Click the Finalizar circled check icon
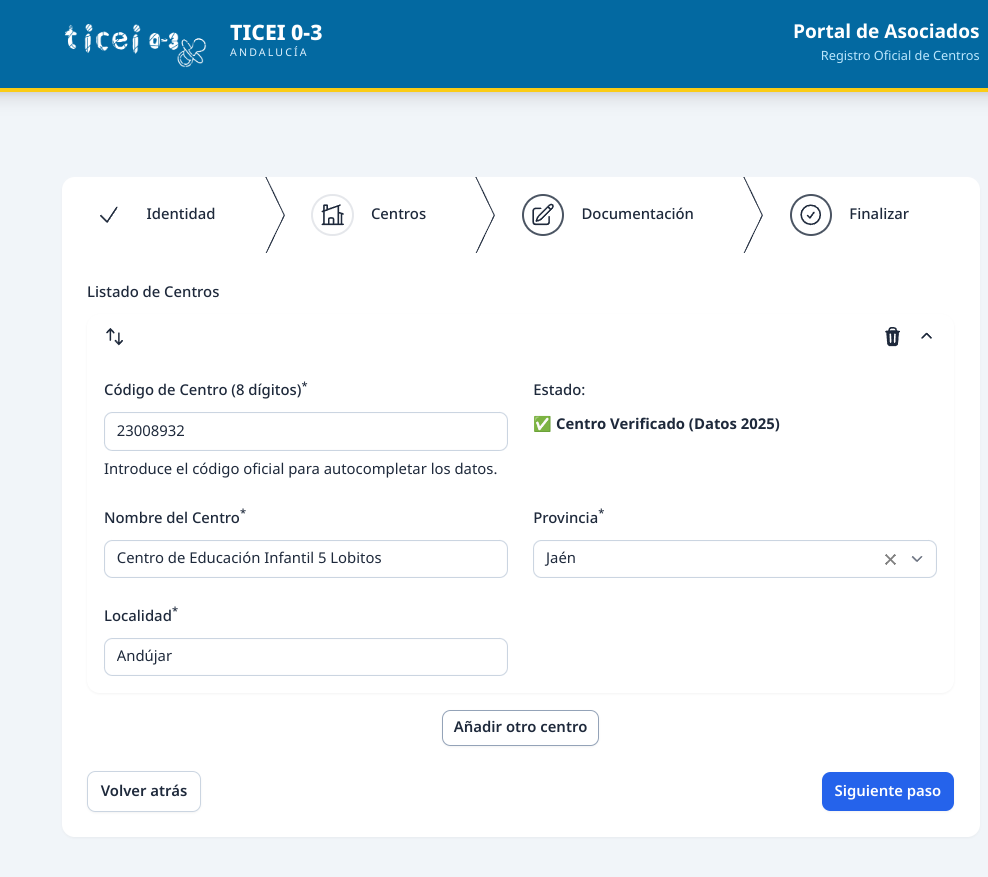The height and width of the screenshot is (877, 988). click(x=811, y=215)
